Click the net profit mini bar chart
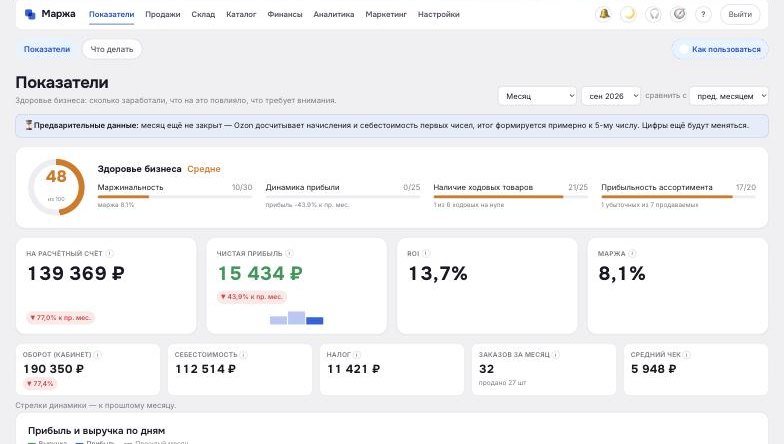The image size is (784, 444). [296, 318]
